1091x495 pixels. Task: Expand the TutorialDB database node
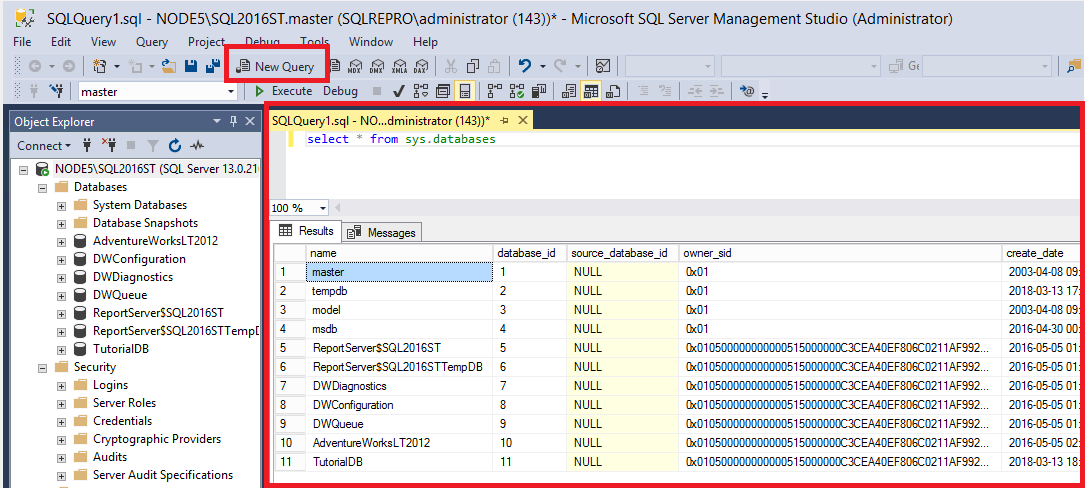[62, 349]
